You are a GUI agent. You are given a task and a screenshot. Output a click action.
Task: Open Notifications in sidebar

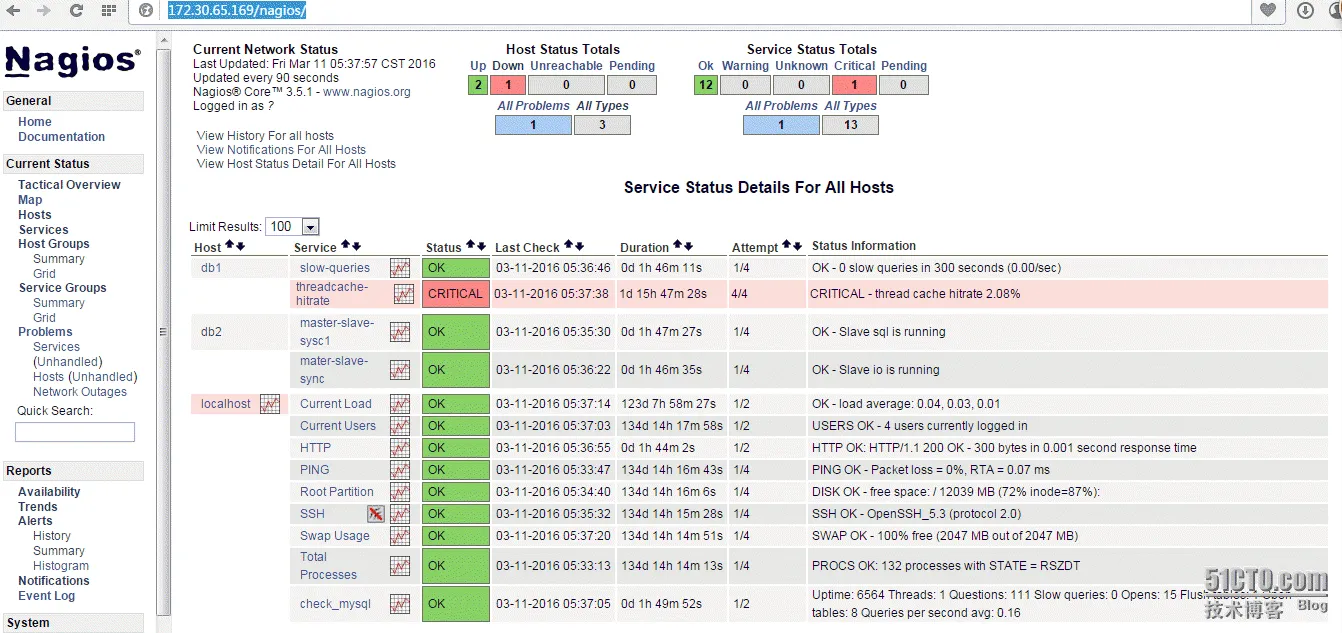tap(54, 581)
